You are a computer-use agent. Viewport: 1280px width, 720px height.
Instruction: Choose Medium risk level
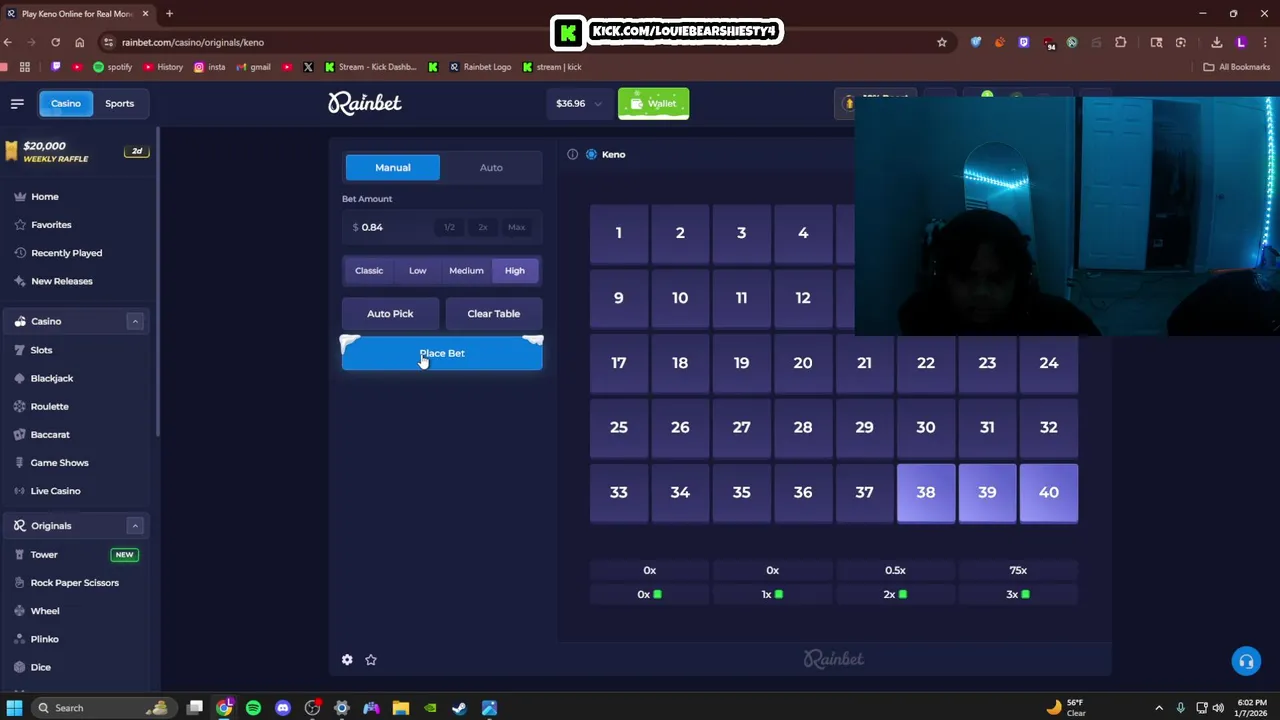(466, 270)
